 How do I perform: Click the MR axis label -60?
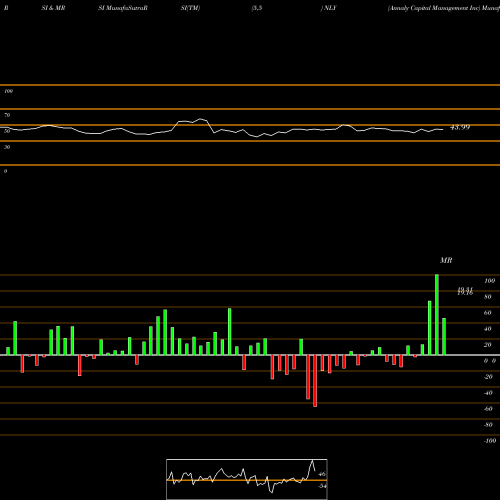click(x=488, y=409)
